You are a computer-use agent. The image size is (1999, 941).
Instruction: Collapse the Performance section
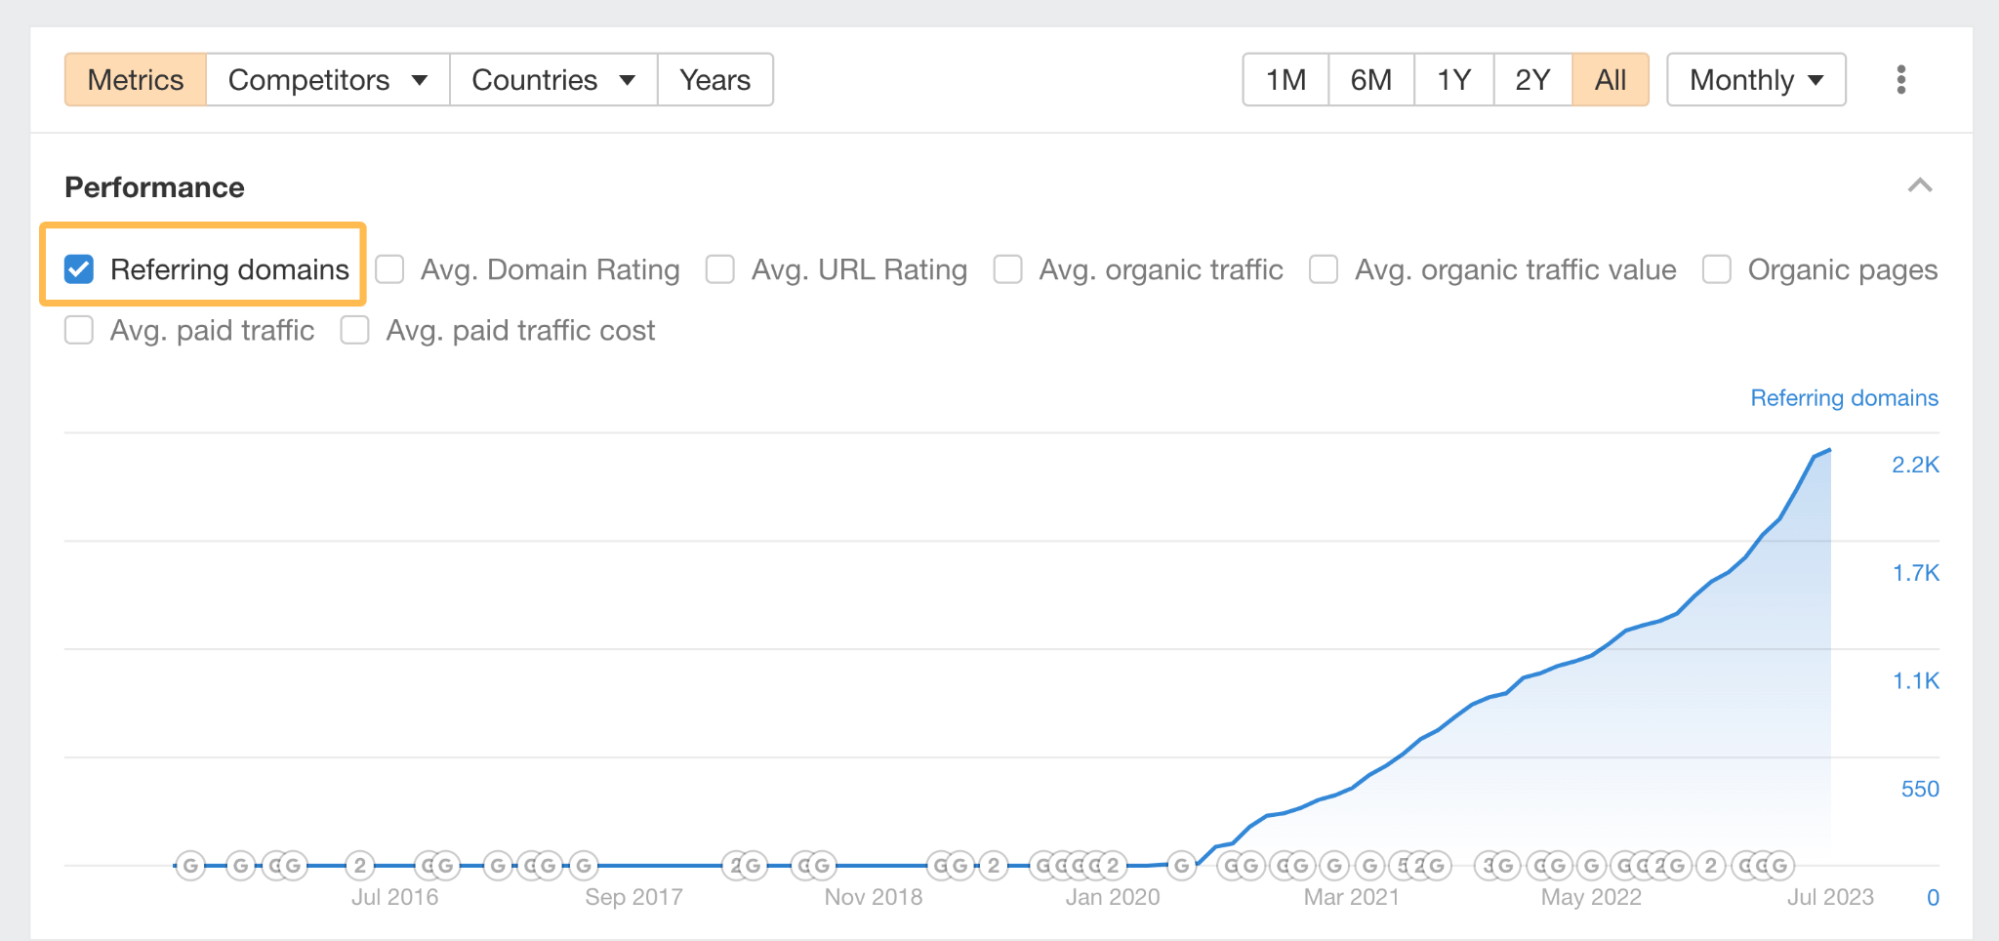(x=1919, y=186)
